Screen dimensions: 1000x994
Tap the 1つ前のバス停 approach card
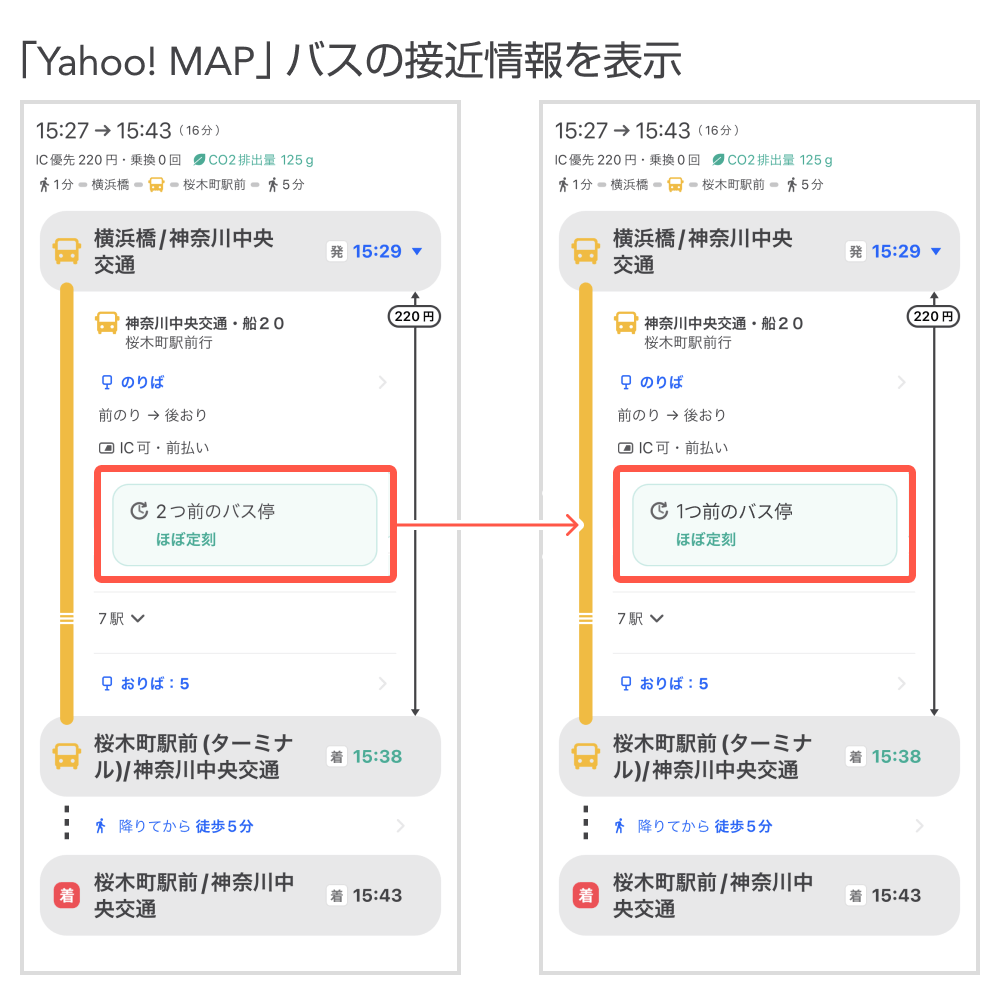[765, 525]
